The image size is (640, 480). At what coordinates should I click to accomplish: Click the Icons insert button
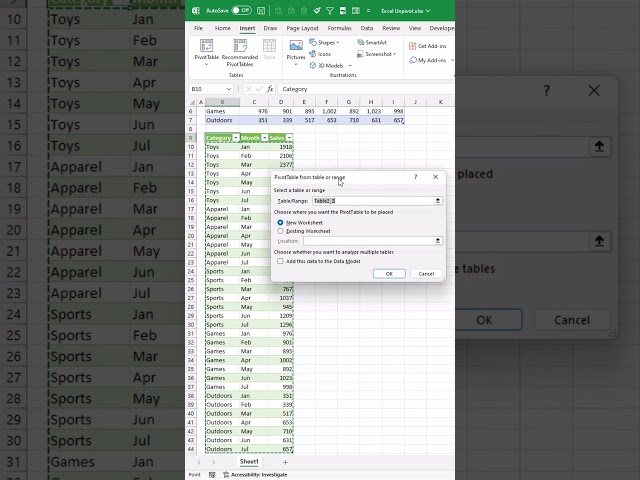pos(320,54)
